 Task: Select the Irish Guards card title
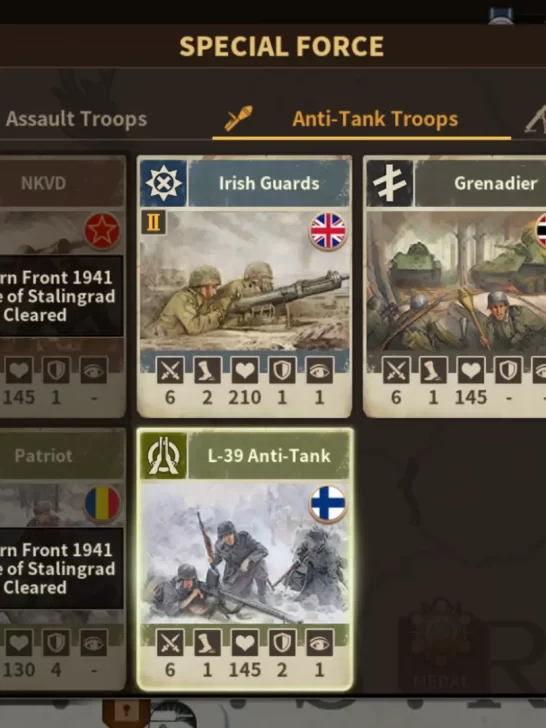coord(269,183)
